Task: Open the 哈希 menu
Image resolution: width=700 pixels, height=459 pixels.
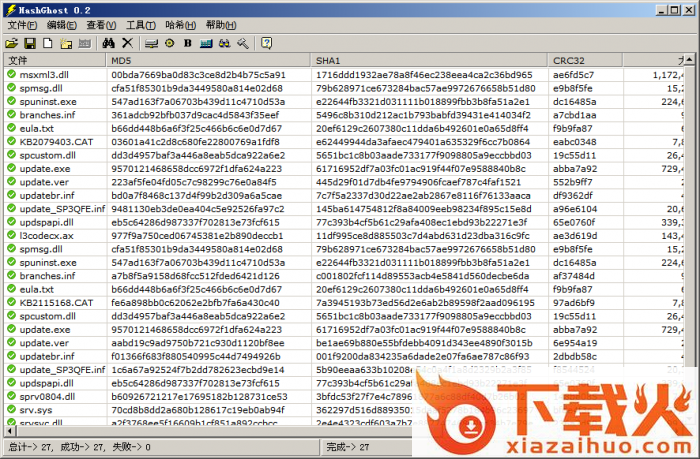Action: coord(177,24)
